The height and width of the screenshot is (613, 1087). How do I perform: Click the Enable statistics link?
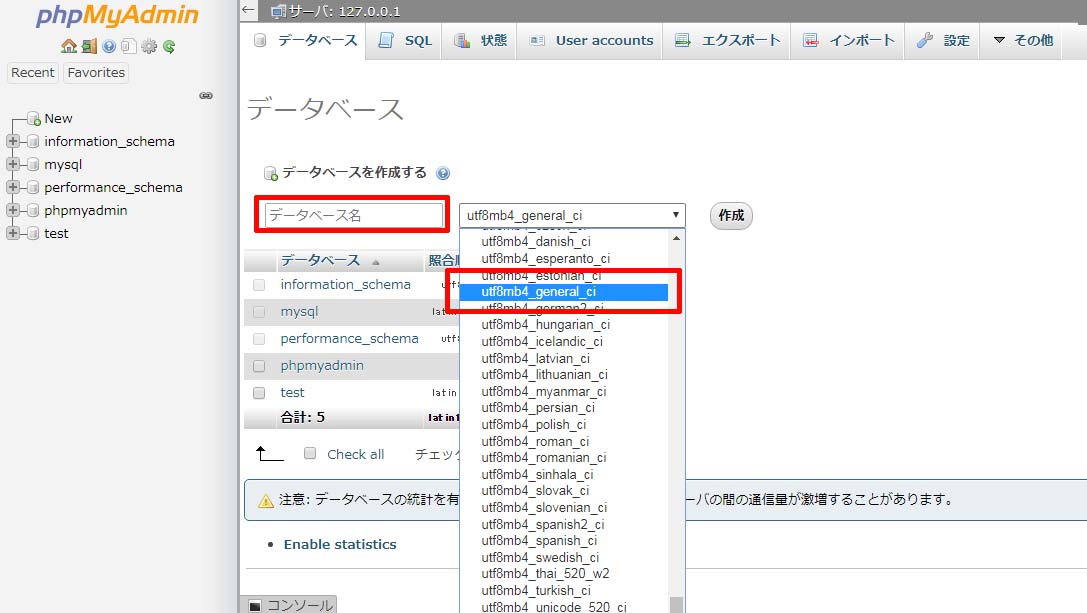340,544
